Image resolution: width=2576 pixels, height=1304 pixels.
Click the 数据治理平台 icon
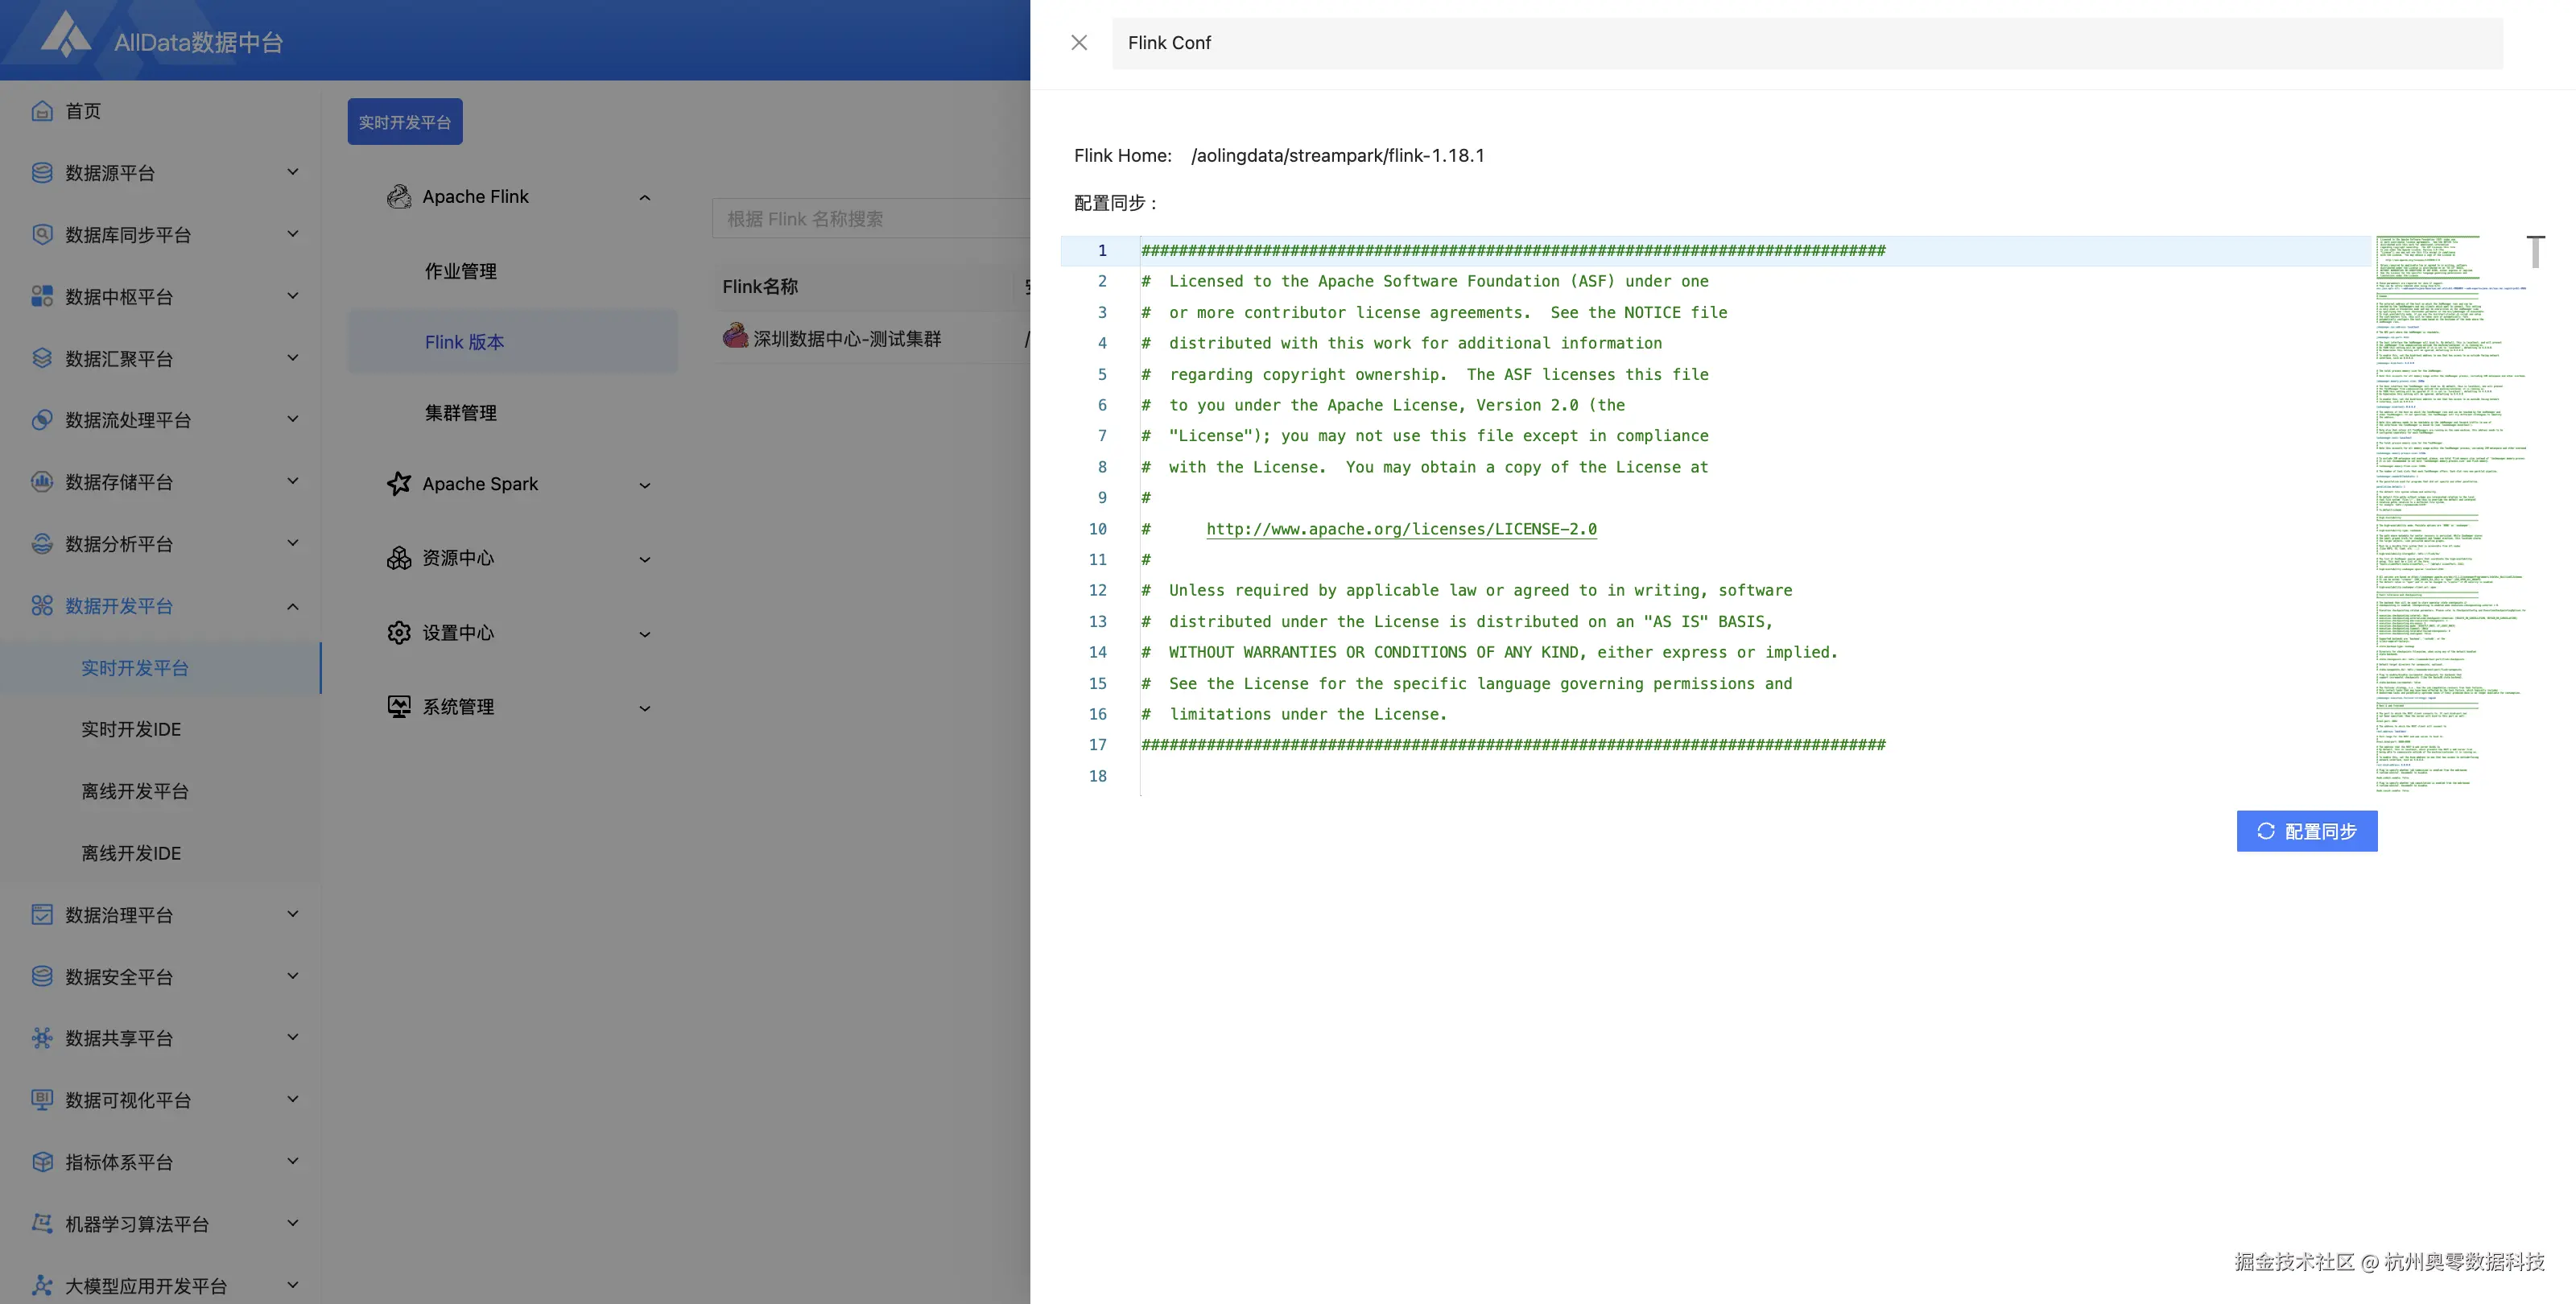[x=42, y=915]
